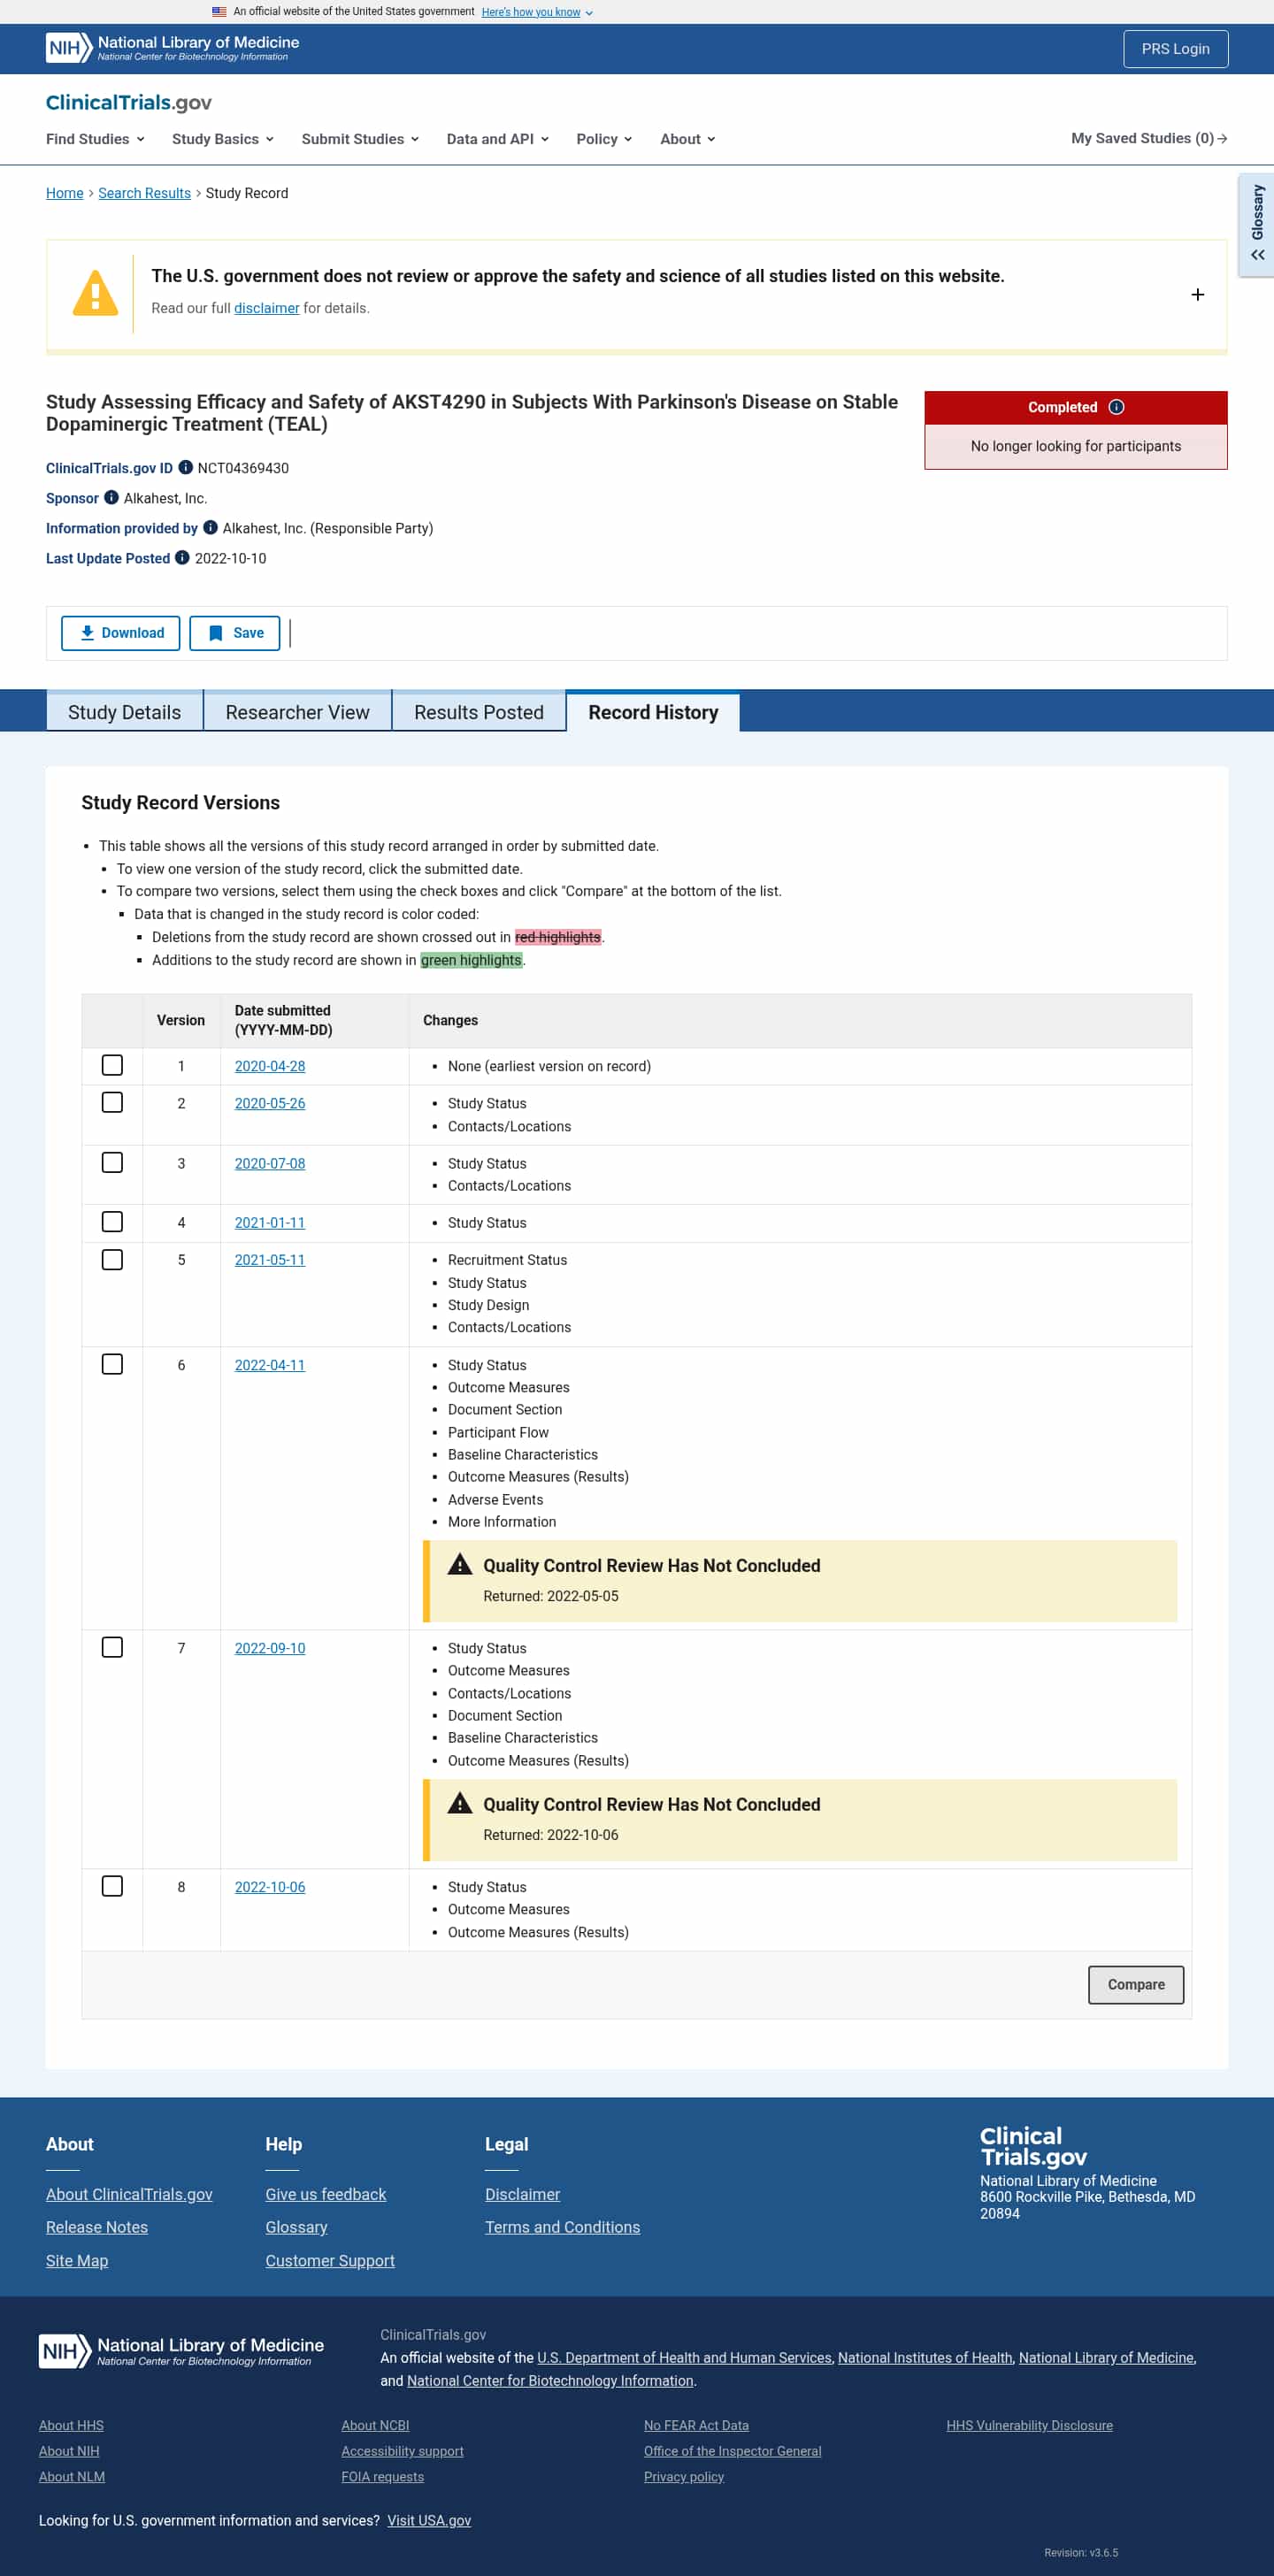Open FOIA requests in the footer

pyautogui.click(x=383, y=2476)
